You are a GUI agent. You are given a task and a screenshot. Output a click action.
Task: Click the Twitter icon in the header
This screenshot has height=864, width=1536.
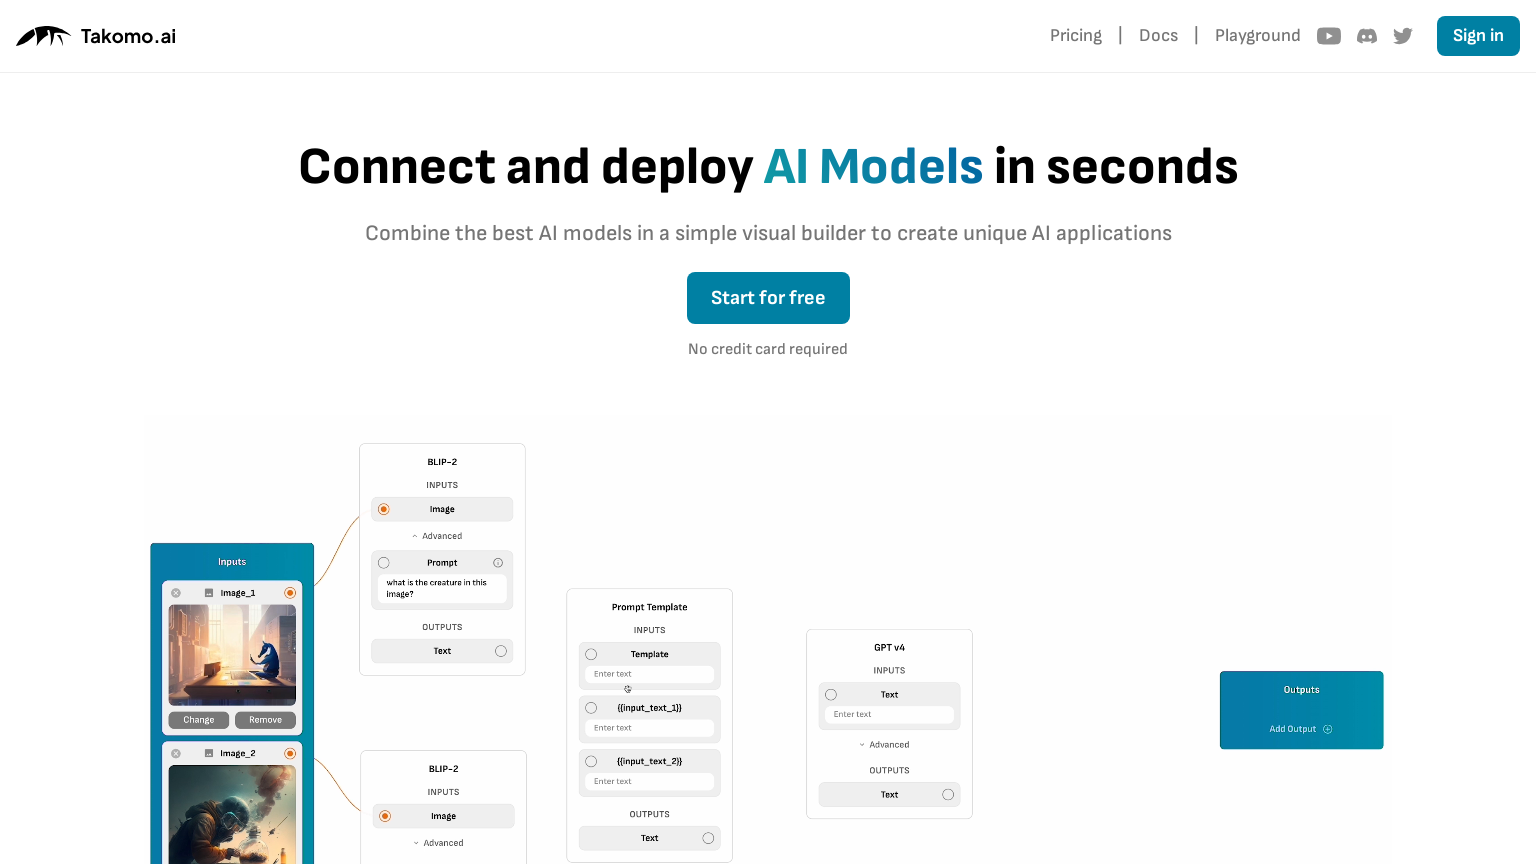point(1403,35)
